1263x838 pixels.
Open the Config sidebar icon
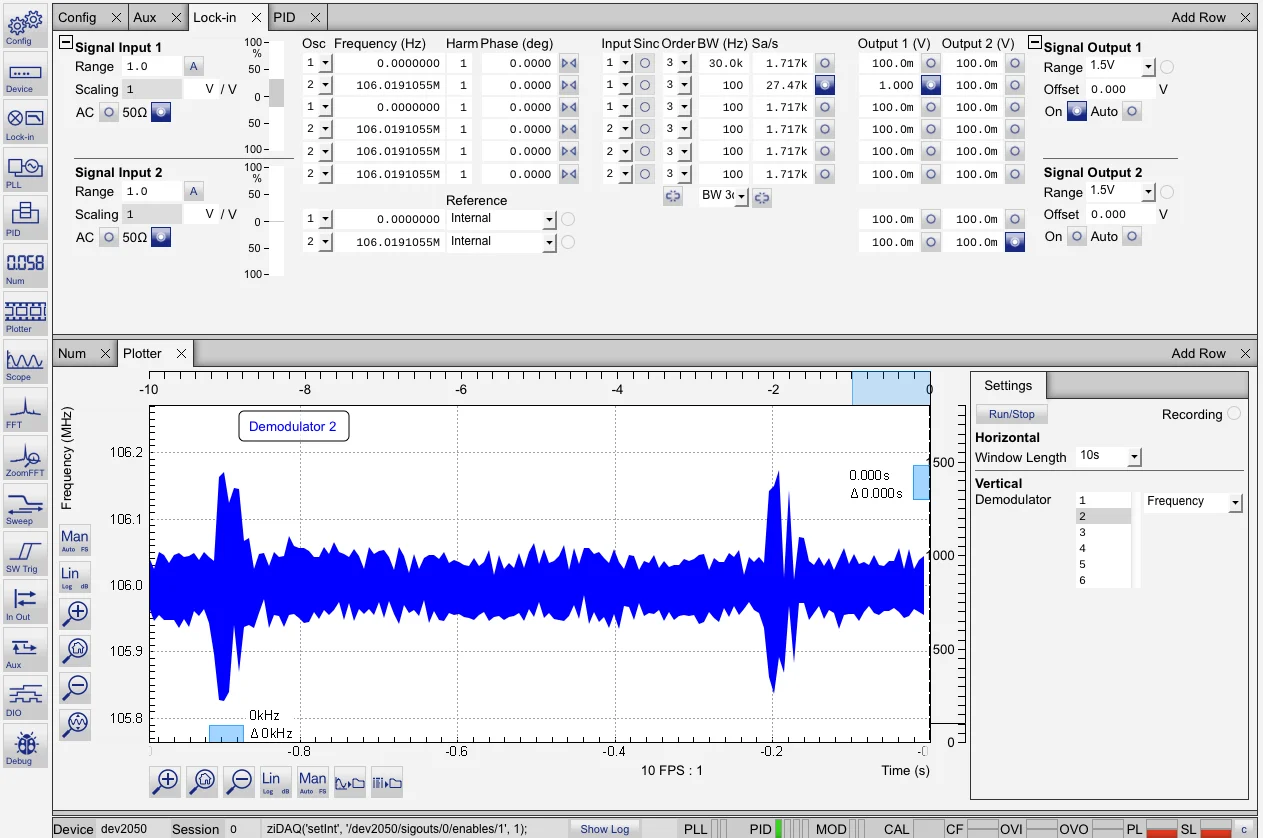24,24
